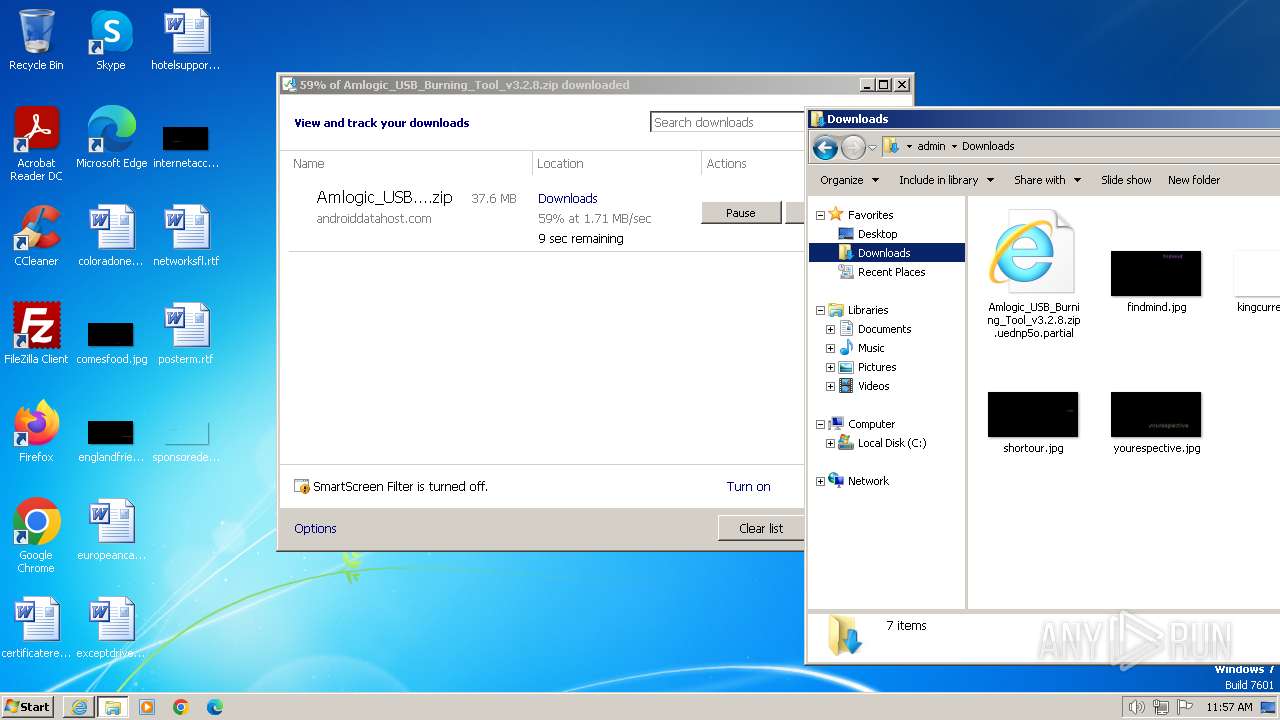Launch Google Chrome desktop shortcut
Screen dimensions: 1280x720
(x=36, y=536)
